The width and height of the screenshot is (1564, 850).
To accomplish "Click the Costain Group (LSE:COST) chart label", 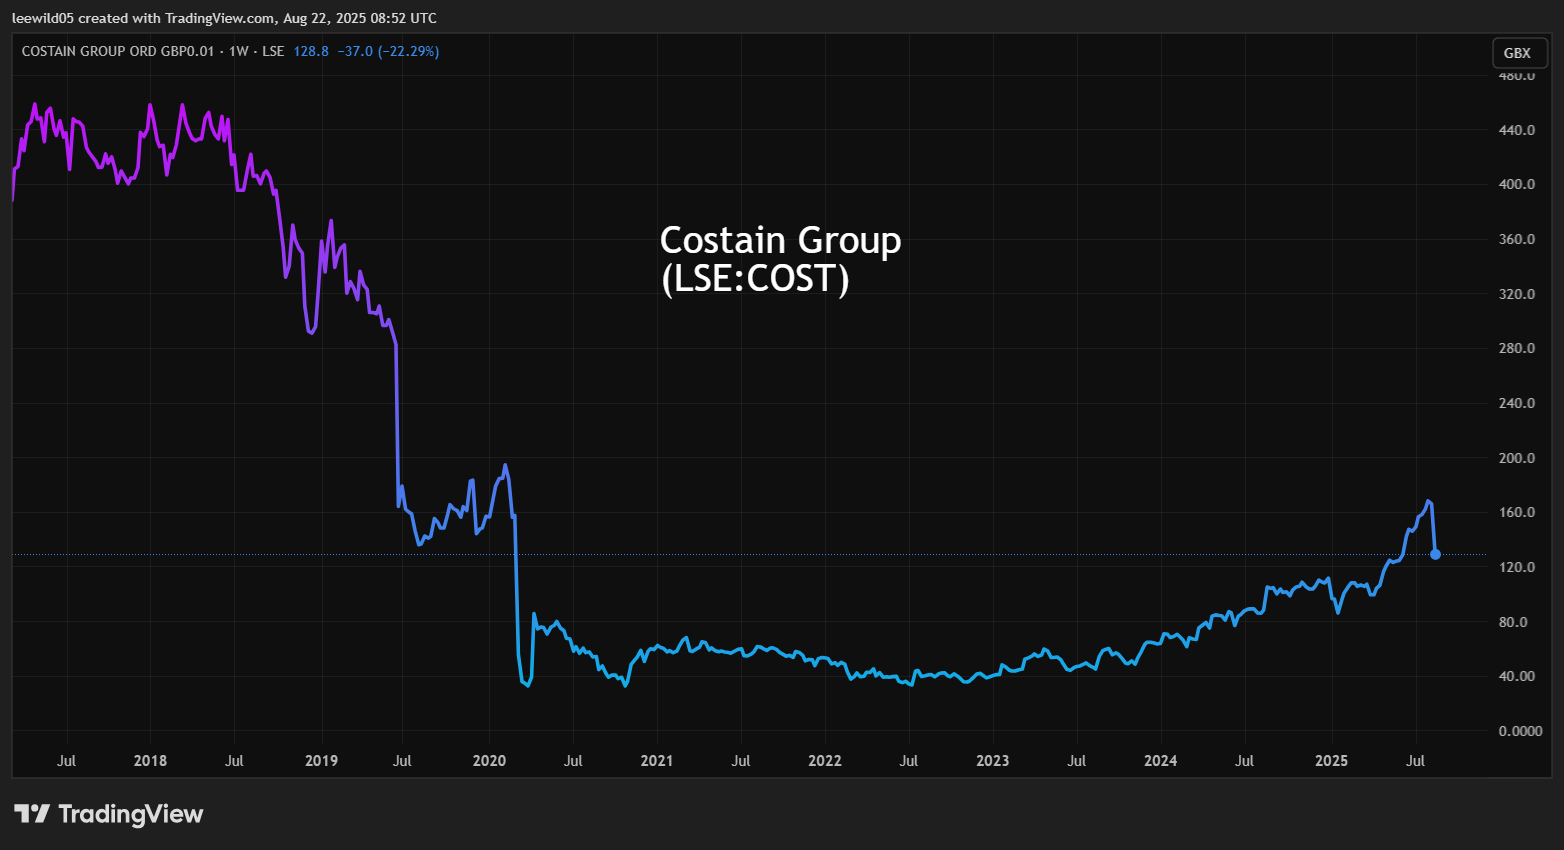I will [780, 259].
